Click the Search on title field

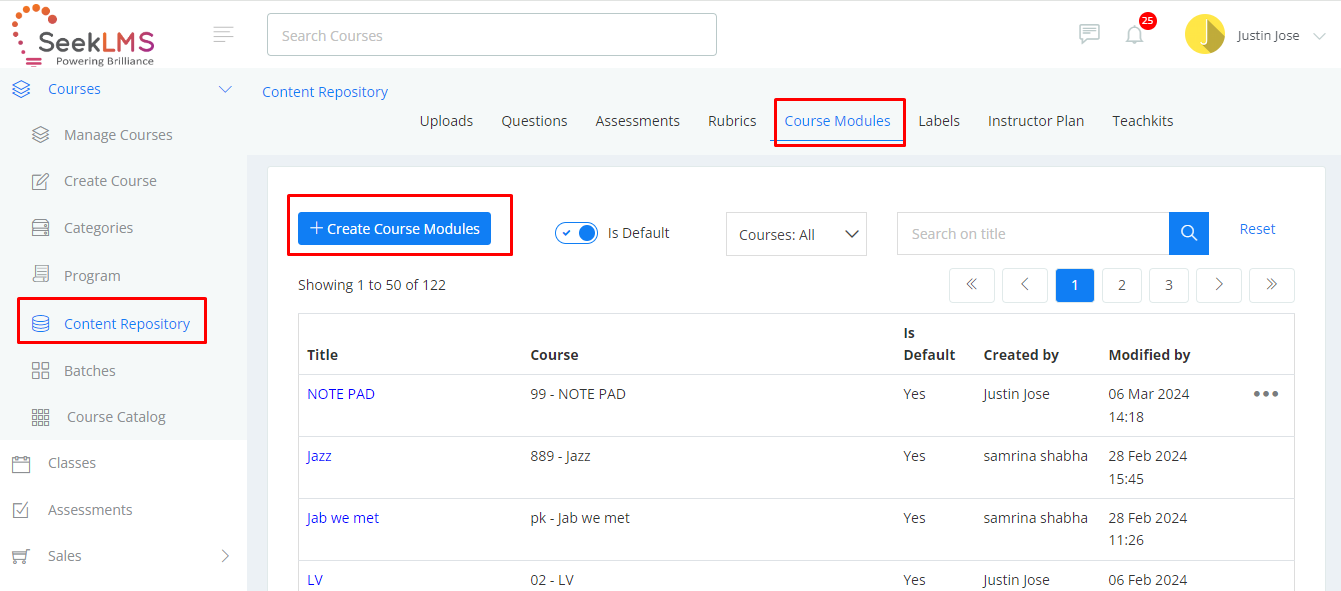click(x=1033, y=233)
